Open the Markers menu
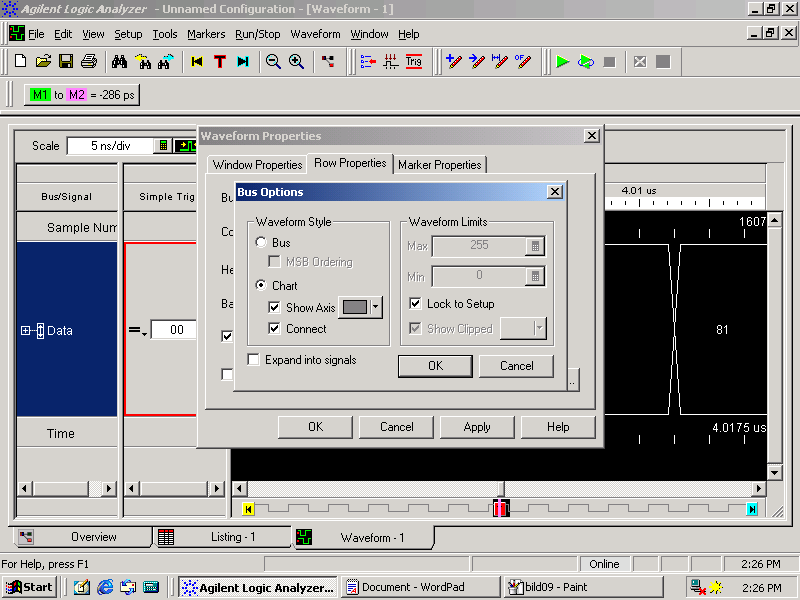Image resolution: width=800 pixels, height=600 pixels. click(x=206, y=34)
